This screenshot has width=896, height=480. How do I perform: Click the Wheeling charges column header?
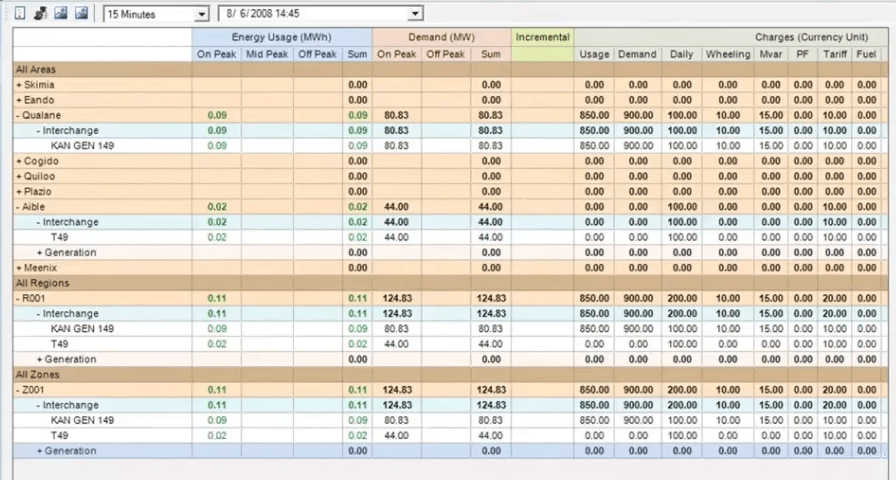(727, 54)
